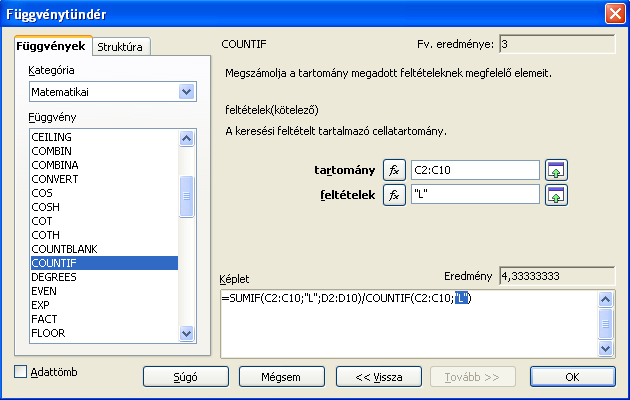Select FACT in function list

pos(104,319)
